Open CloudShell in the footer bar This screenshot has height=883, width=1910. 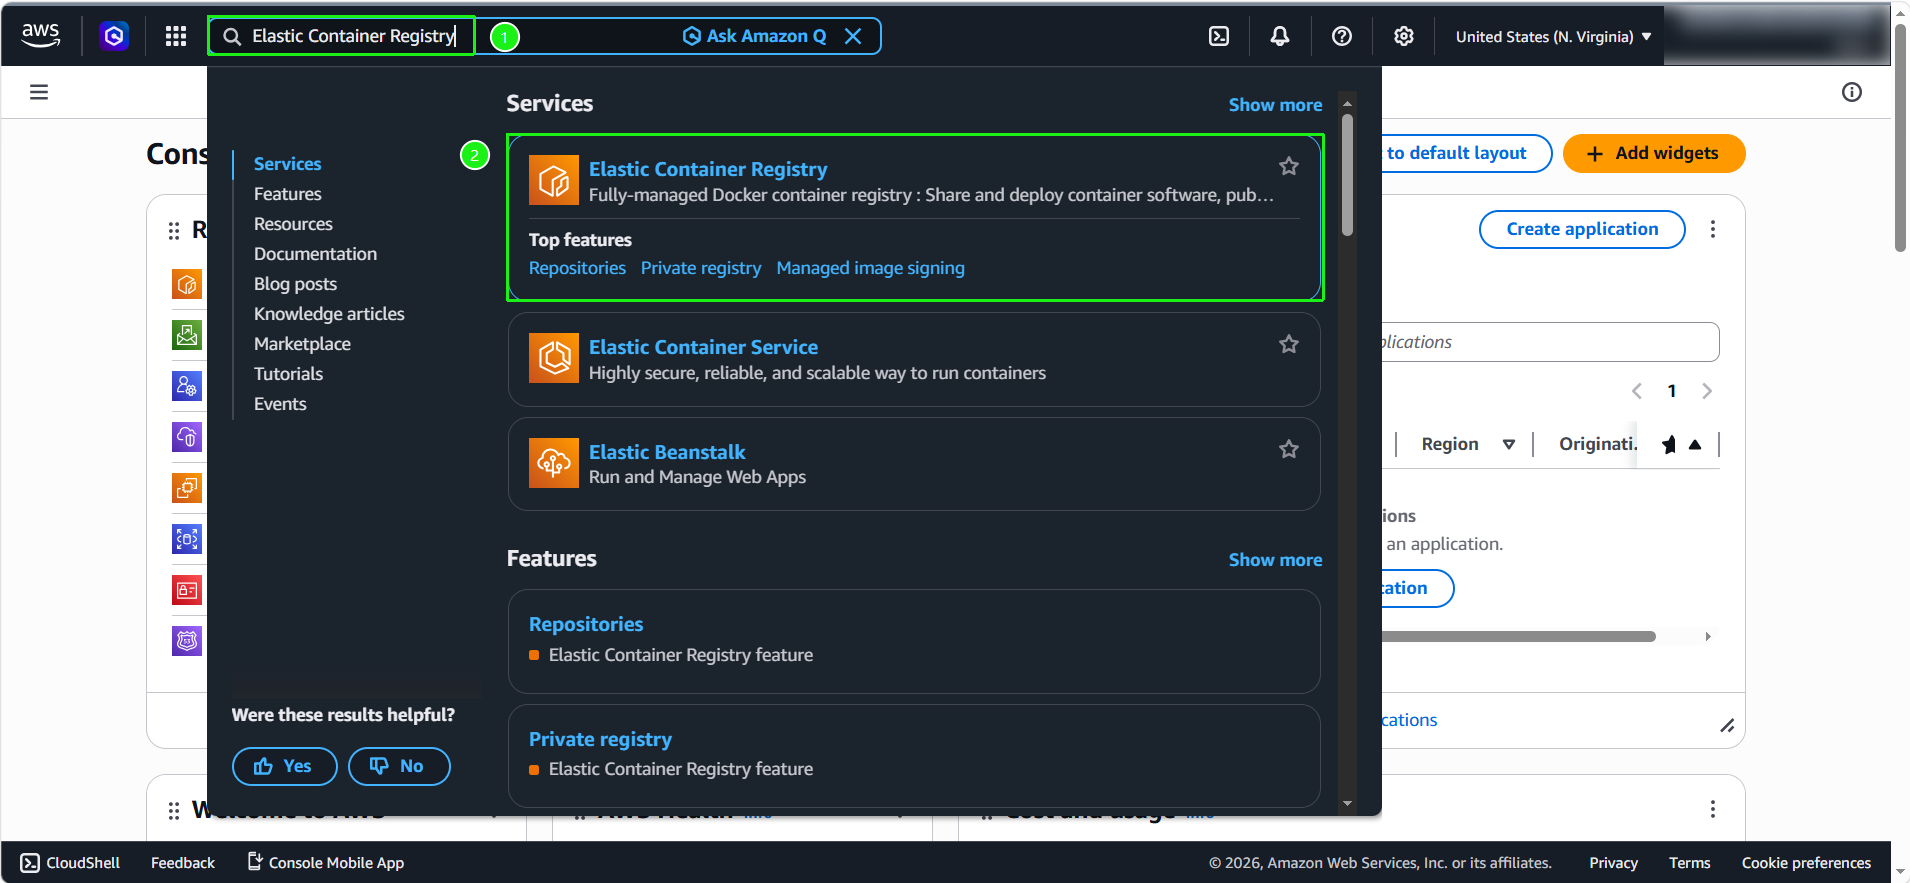coord(70,862)
